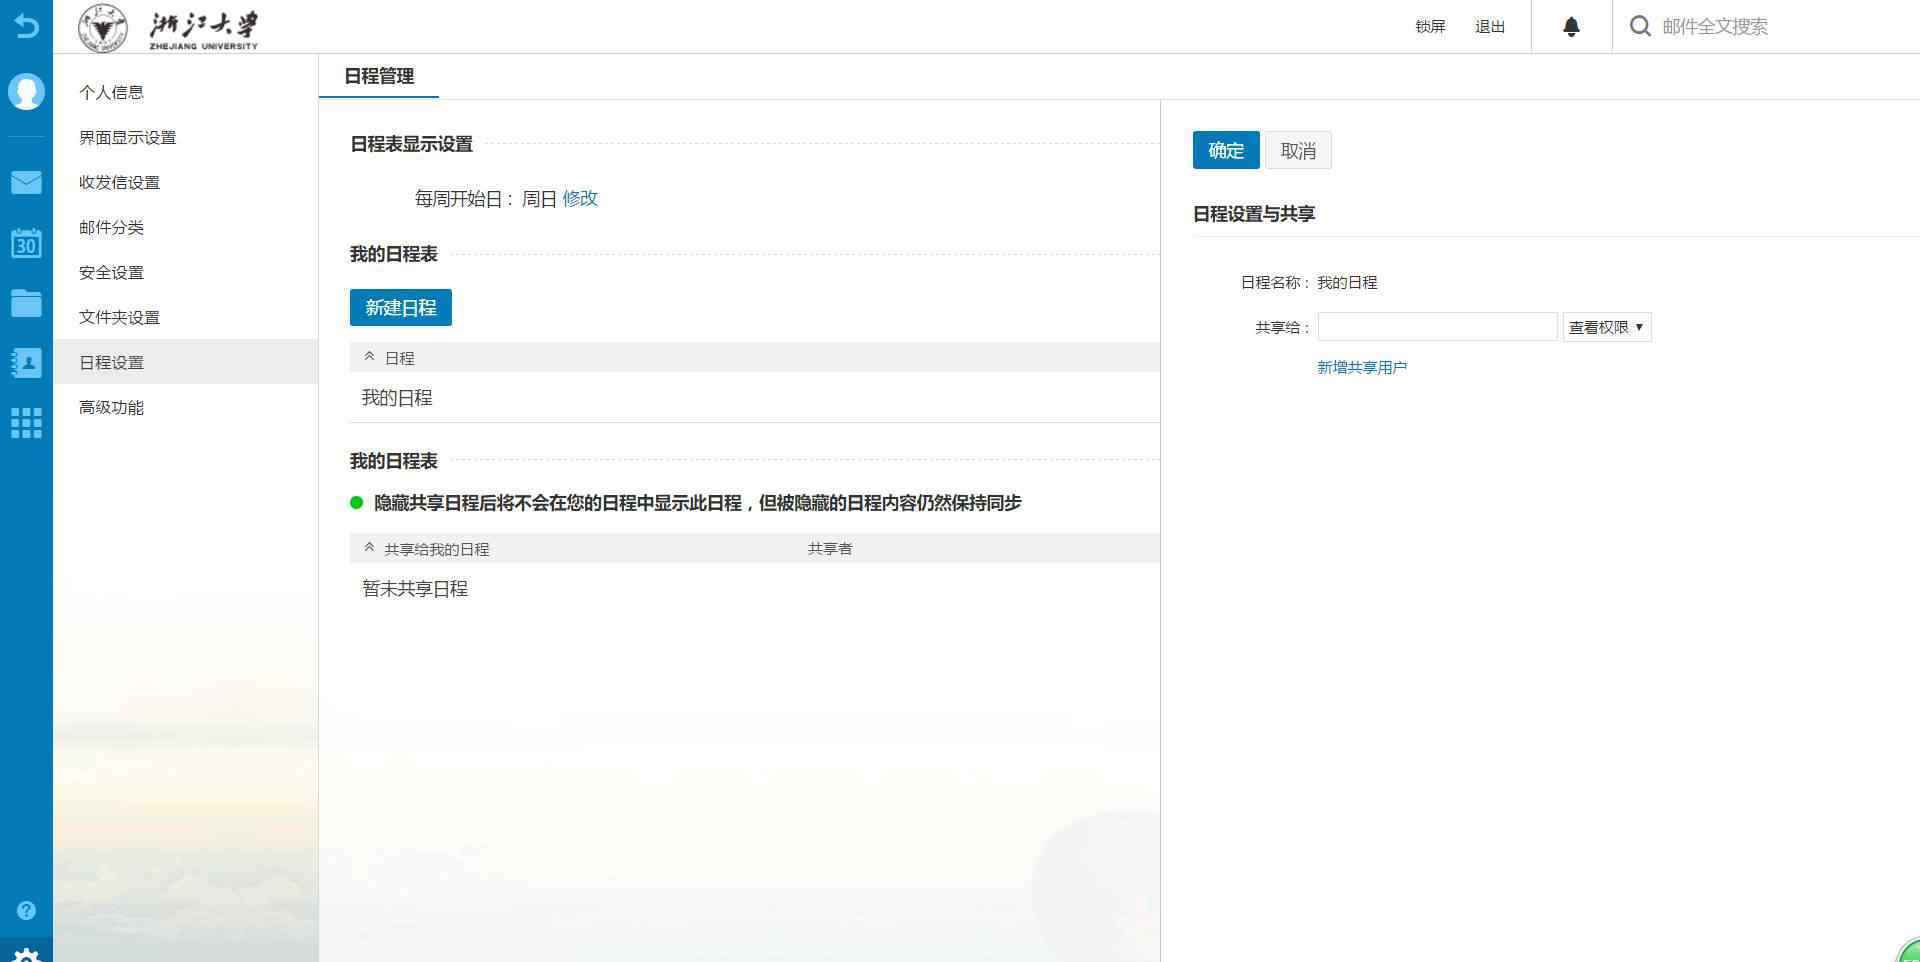Click the help question mark icon
This screenshot has height=962, width=1920.
pos(26,910)
